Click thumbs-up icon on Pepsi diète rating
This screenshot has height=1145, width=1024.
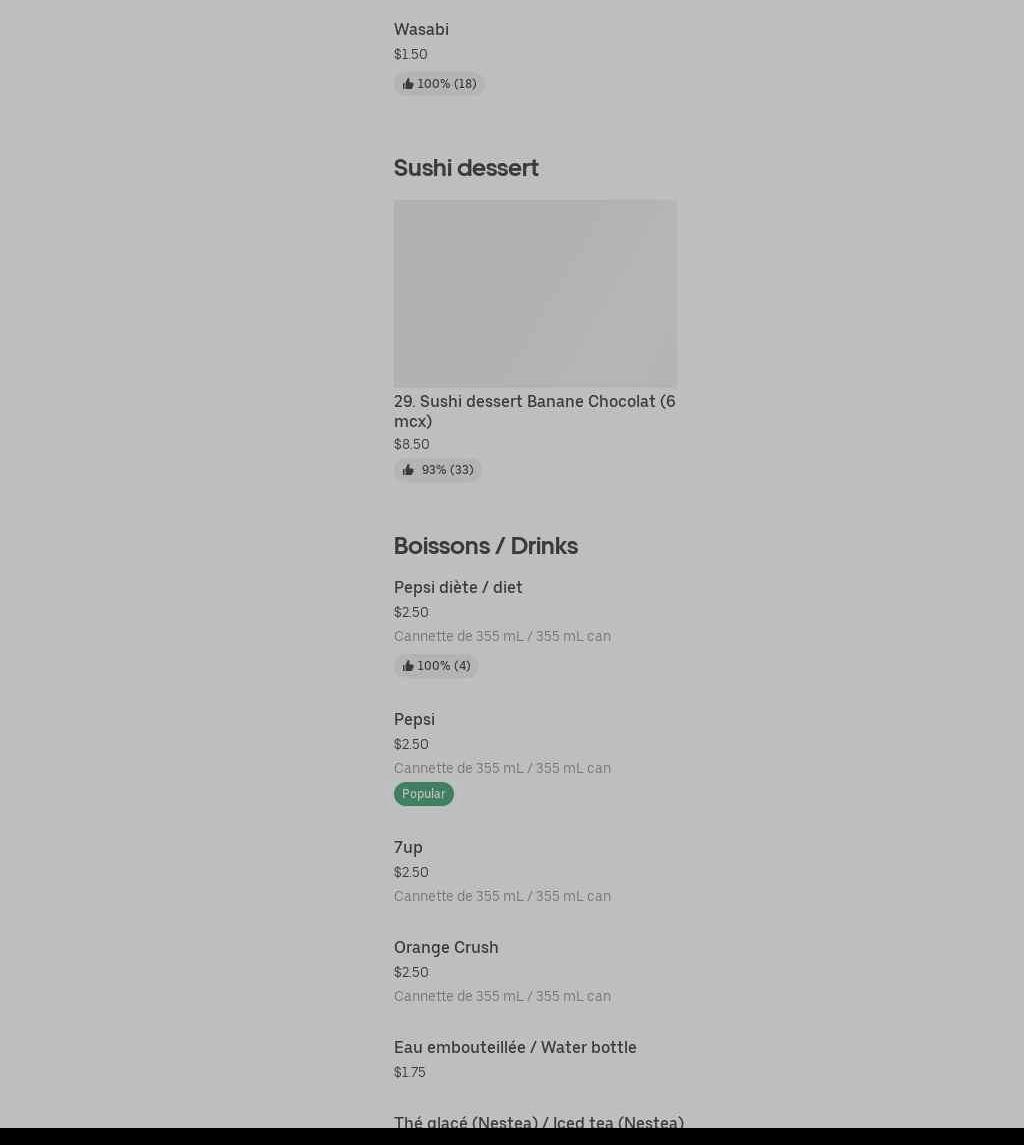coord(408,666)
